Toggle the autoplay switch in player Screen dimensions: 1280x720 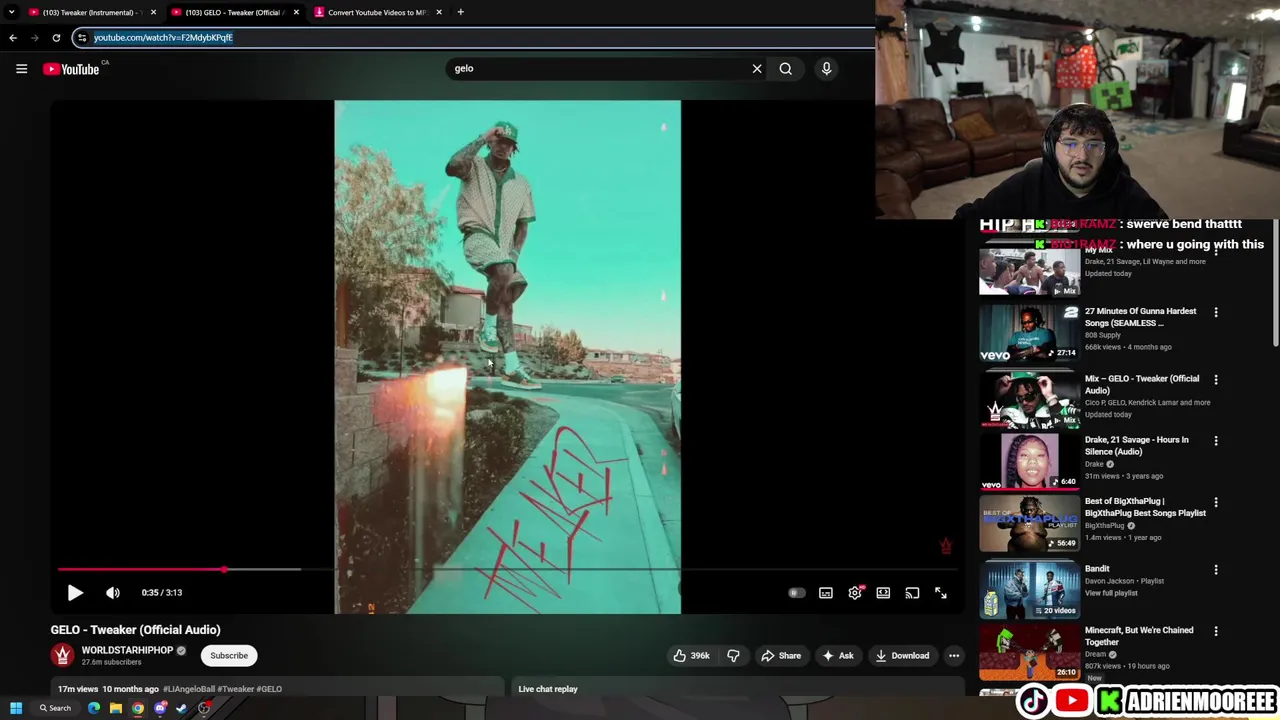pyautogui.click(x=796, y=593)
